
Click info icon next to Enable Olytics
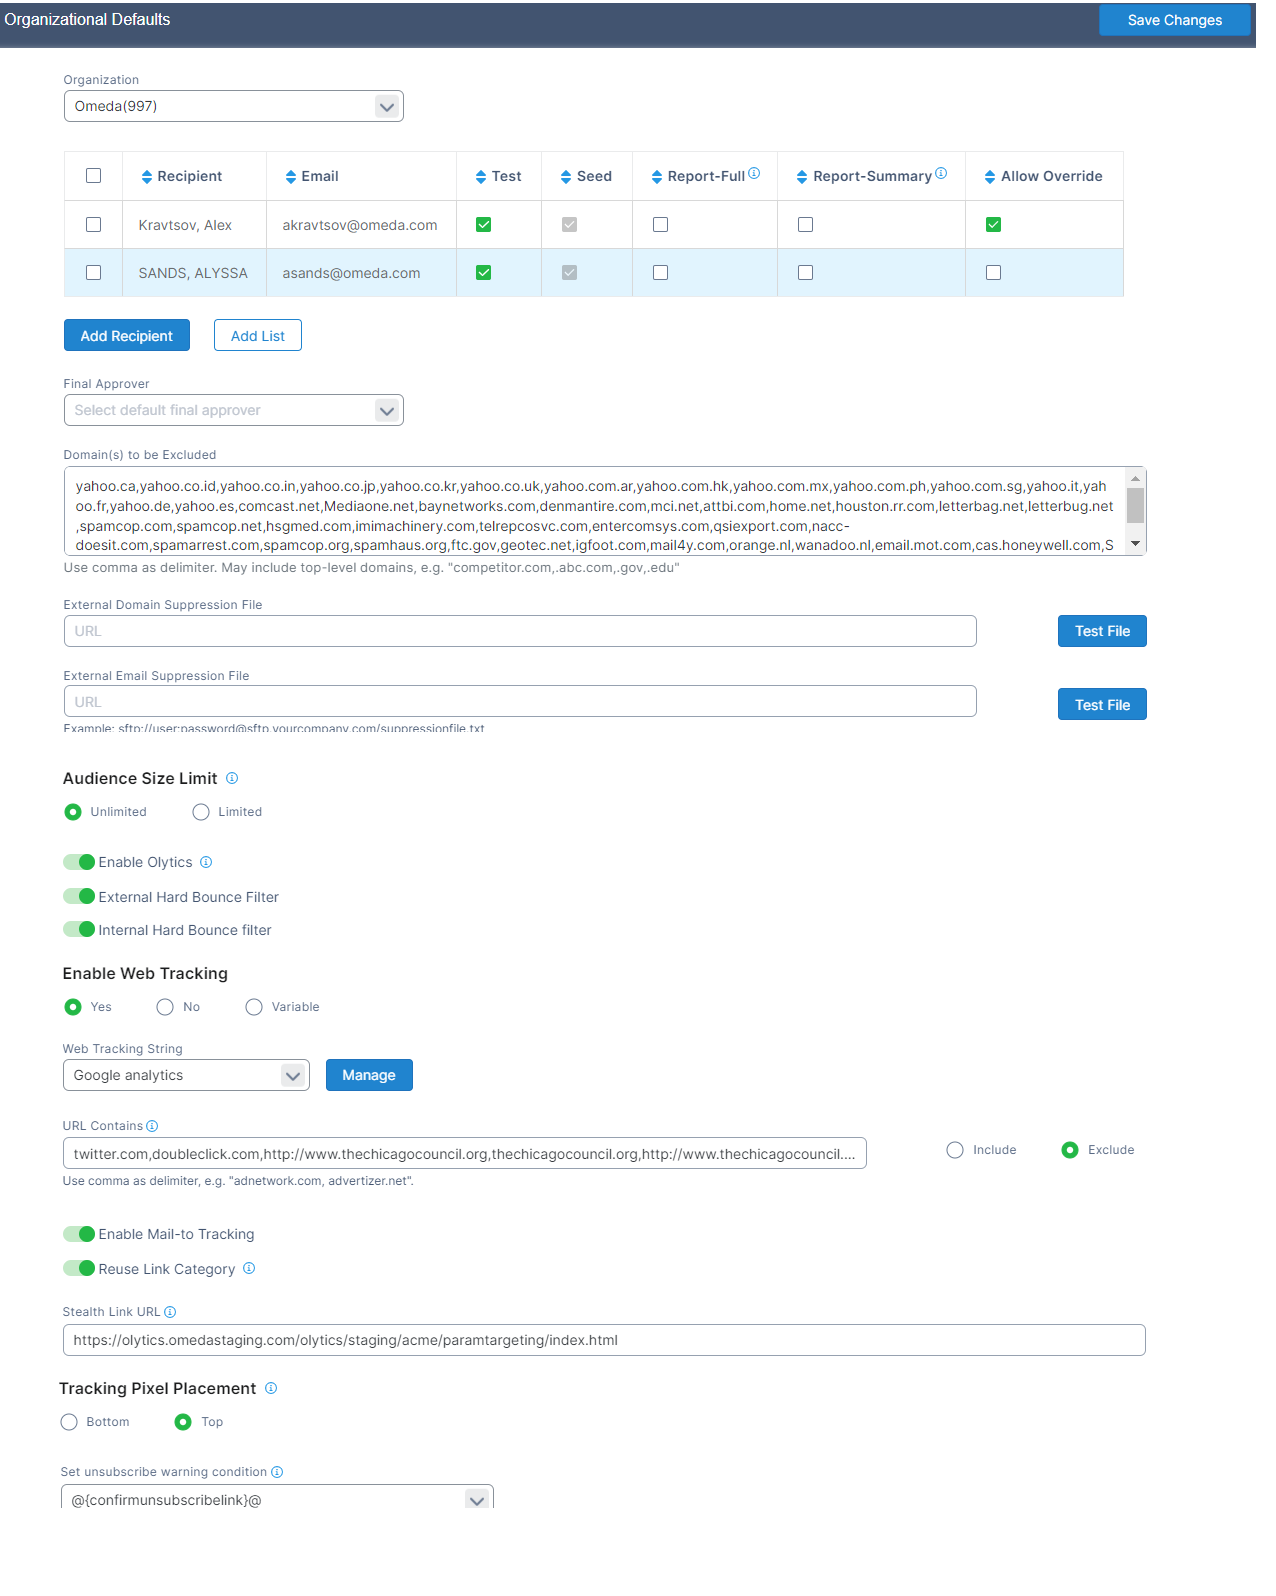click(206, 862)
